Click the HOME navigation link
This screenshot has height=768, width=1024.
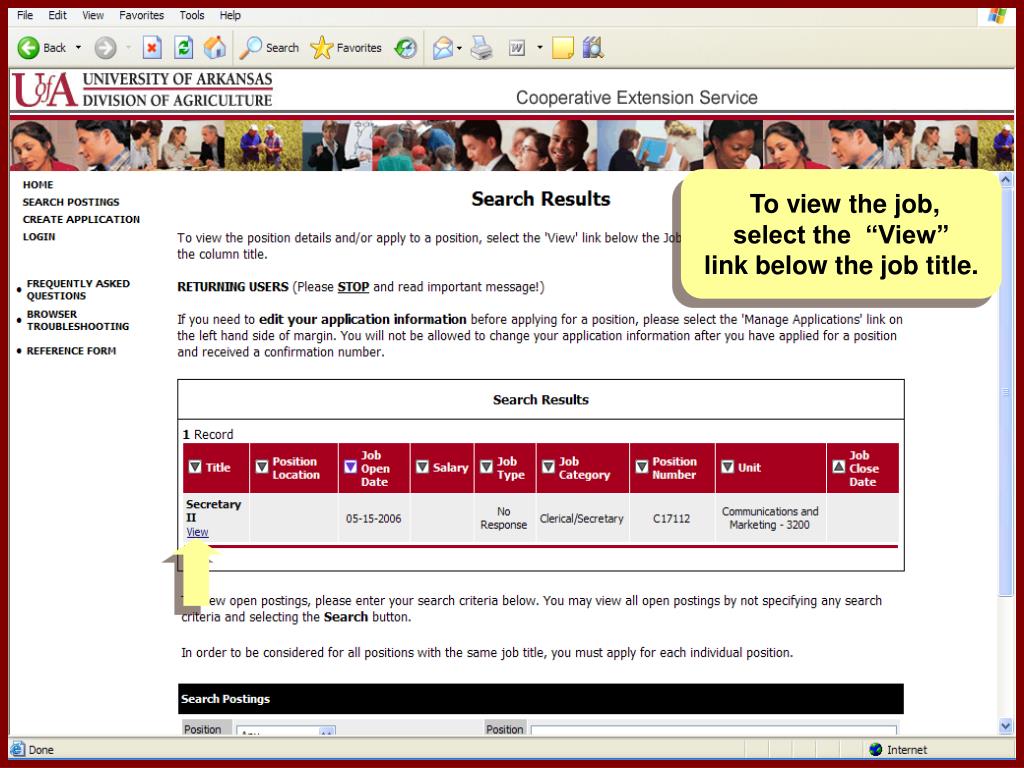pos(38,185)
